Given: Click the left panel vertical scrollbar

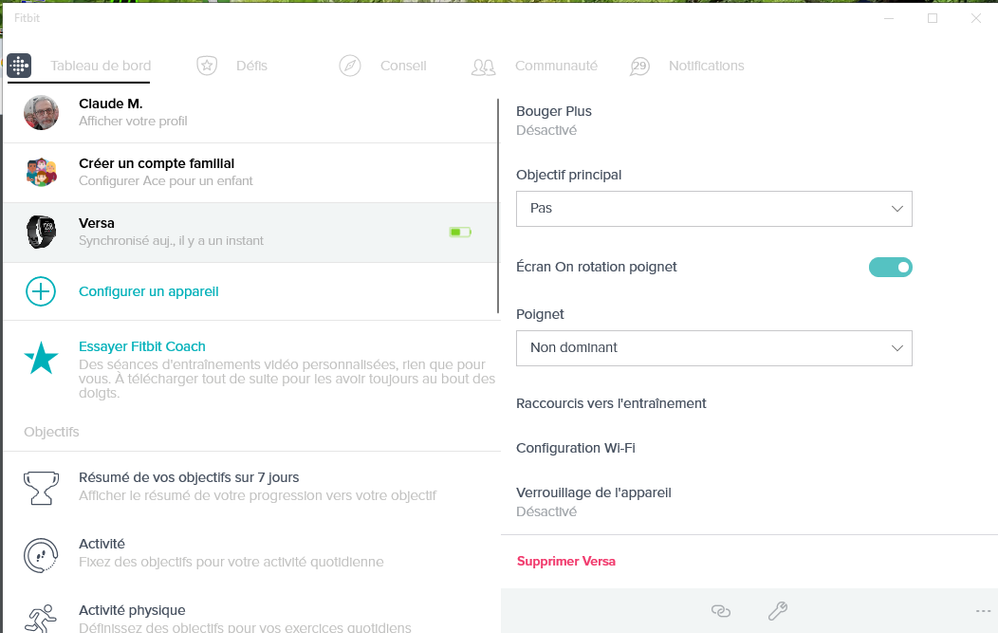Looking at the screenshot, I should 498,206.
